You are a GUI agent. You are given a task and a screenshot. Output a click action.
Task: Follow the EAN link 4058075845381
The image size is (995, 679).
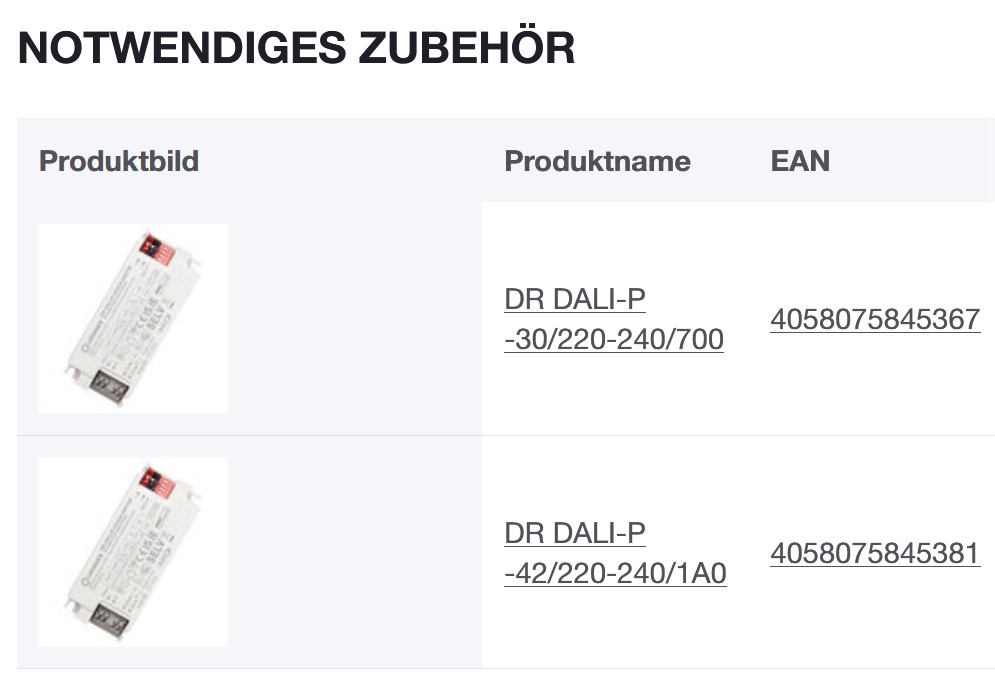[x=875, y=553]
